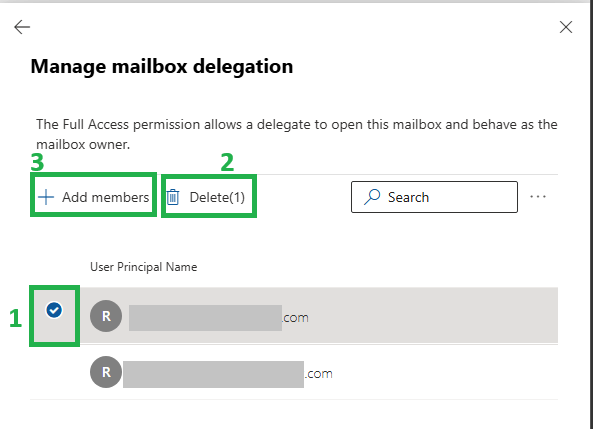Click the Manage mailbox delegation heading
This screenshot has height=429, width=593.
pos(162,67)
